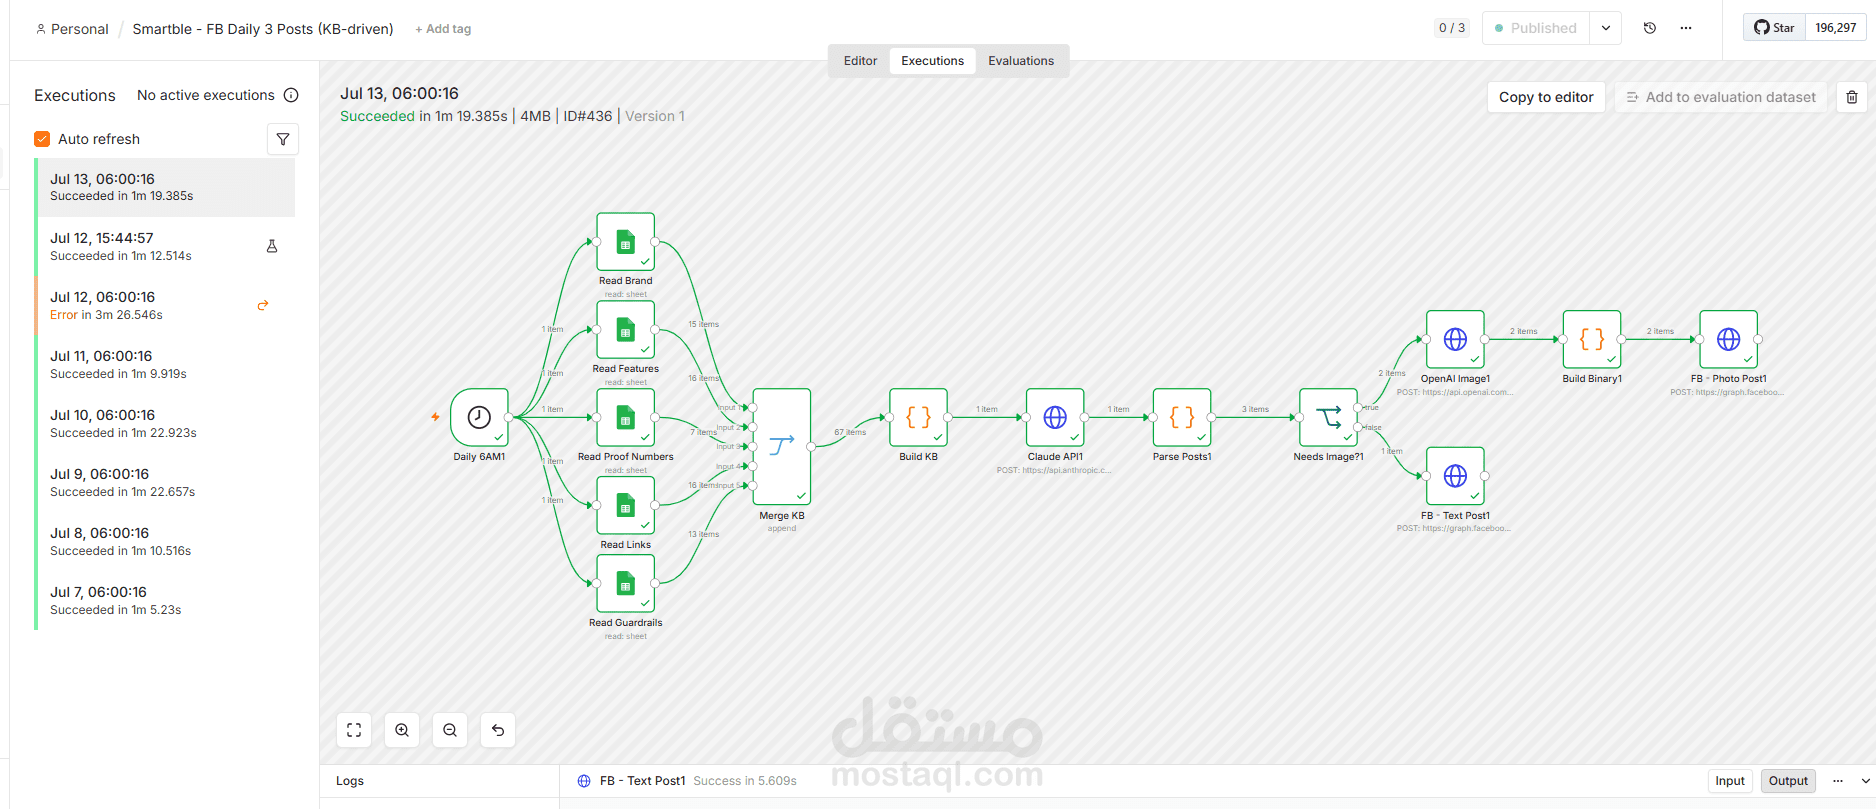Open workflow history clock icon
This screenshot has width=1876, height=809.
pos(1650,28)
